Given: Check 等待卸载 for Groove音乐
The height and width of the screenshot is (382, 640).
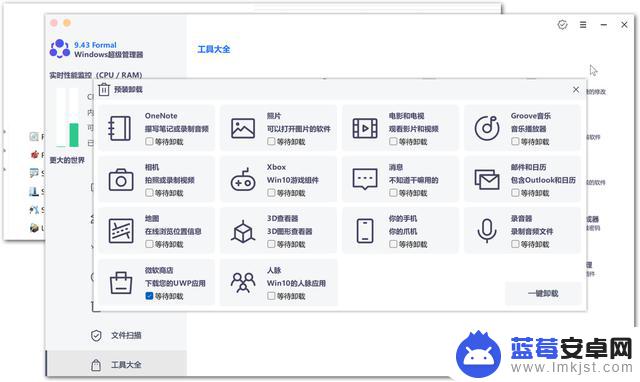Looking at the screenshot, I should coord(515,142).
